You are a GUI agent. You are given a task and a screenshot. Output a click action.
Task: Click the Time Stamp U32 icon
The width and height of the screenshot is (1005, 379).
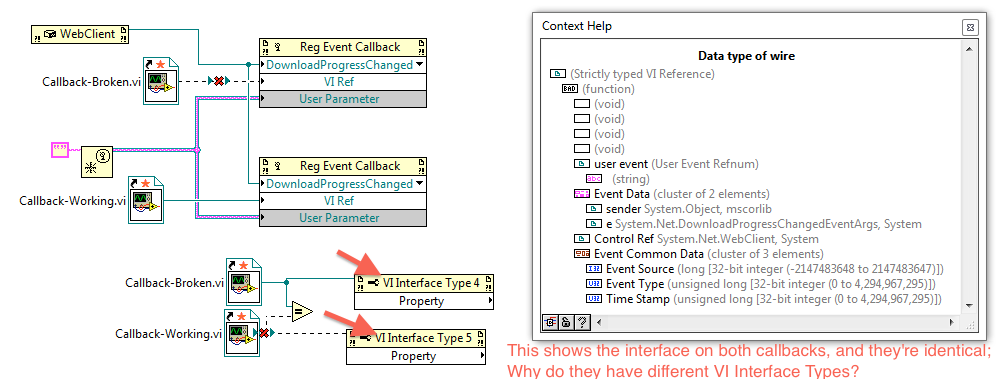[594, 299]
